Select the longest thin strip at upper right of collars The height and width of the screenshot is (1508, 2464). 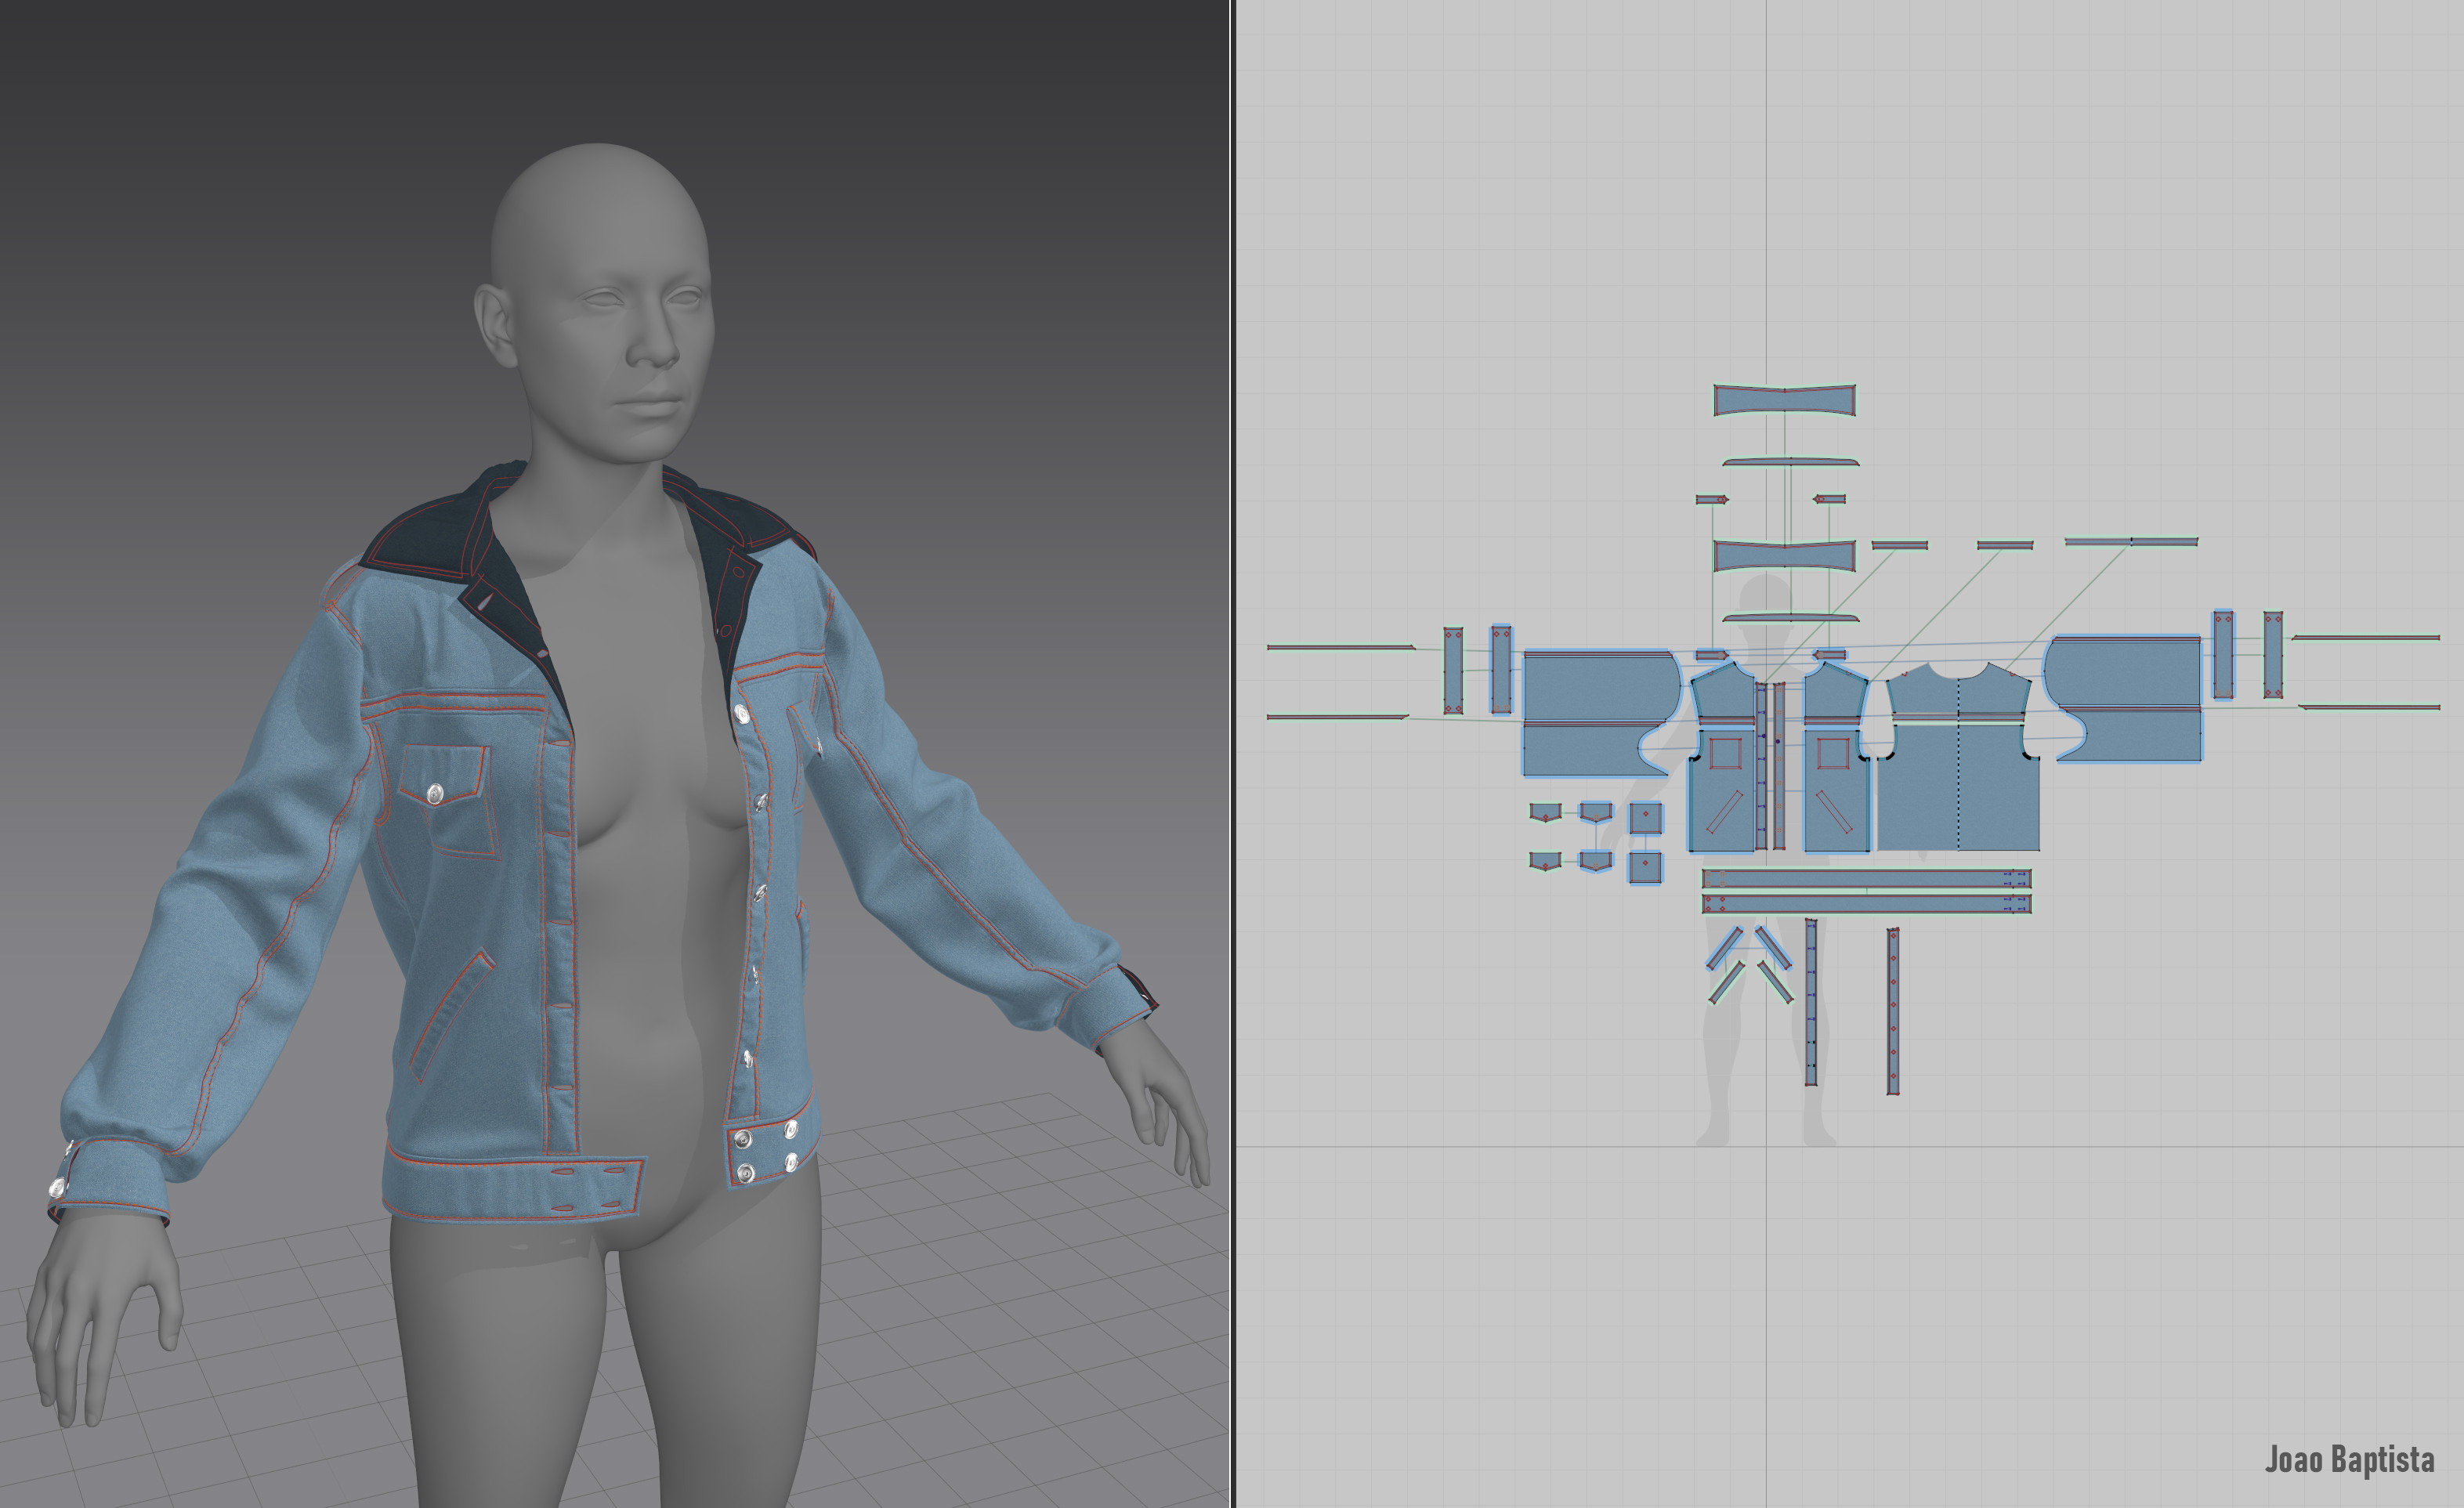pos(2130,542)
